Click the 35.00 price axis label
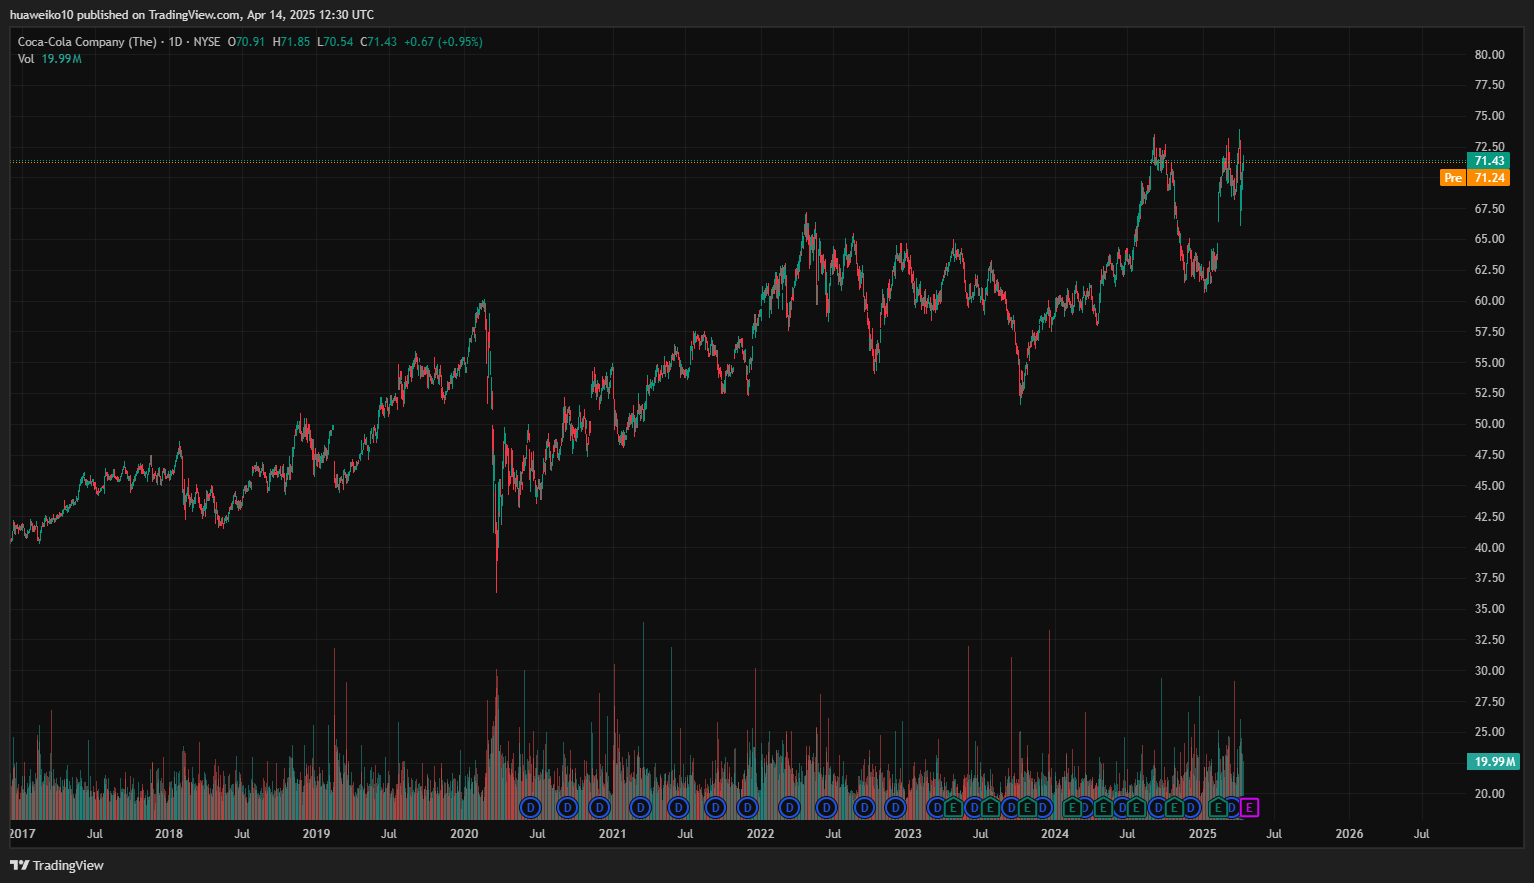Viewport: 1534px width, 883px height. pyautogui.click(x=1489, y=609)
